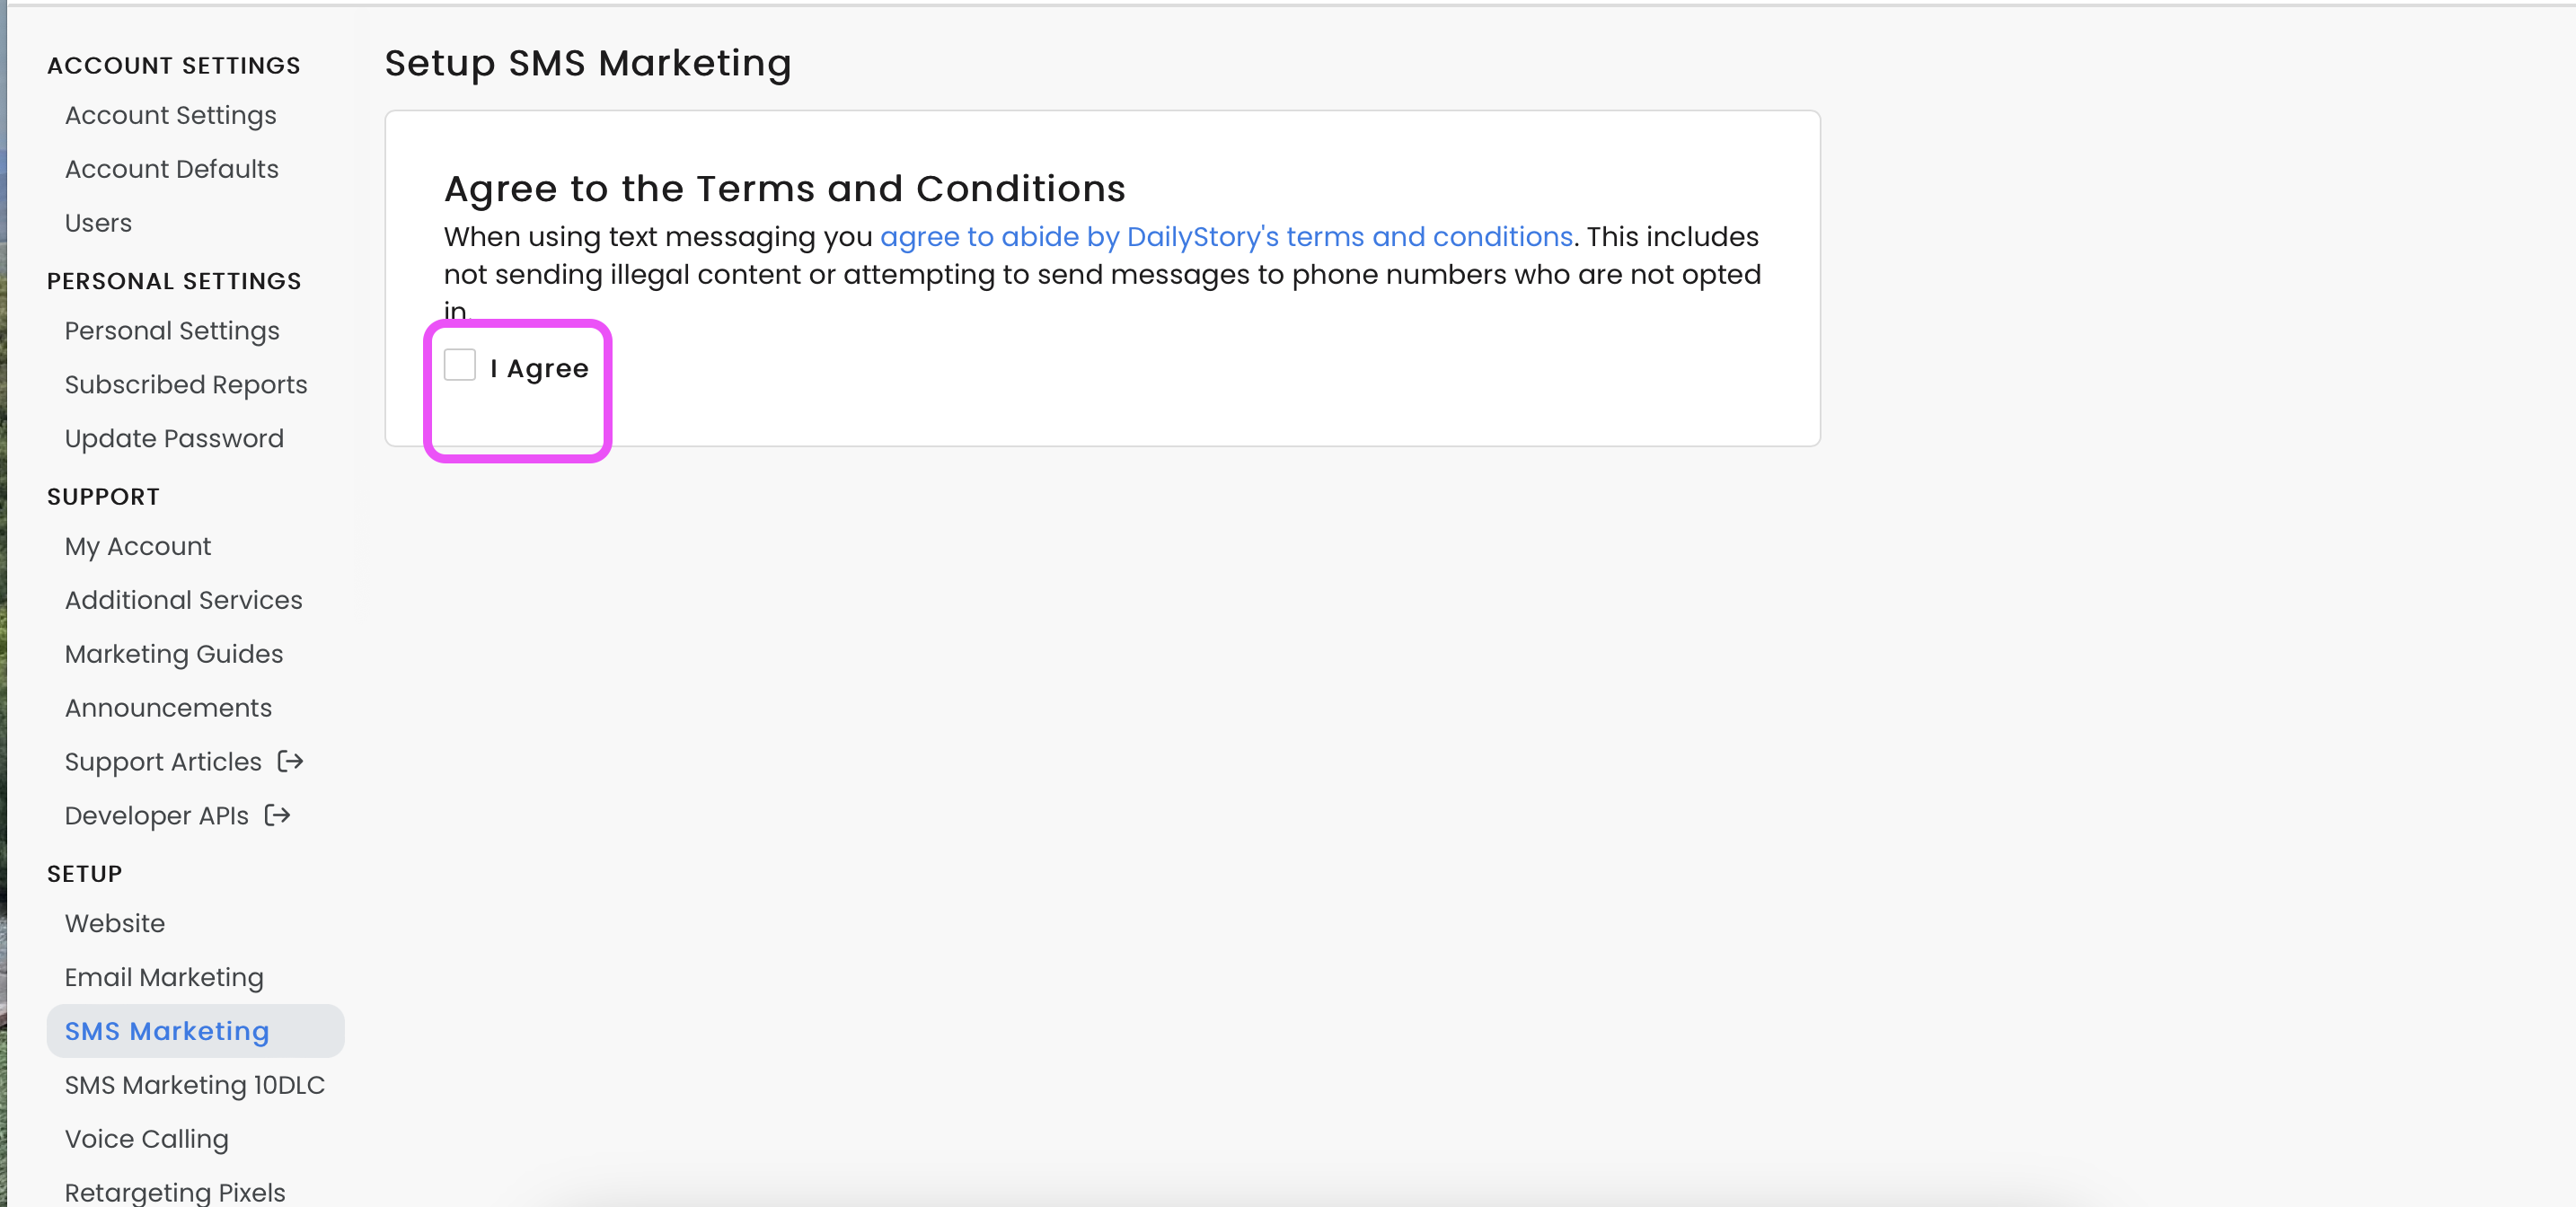This screenshot has width=2576, height=1207.
Task: View Additional Services
Action: pyautogui.click(x=184, y=600)
